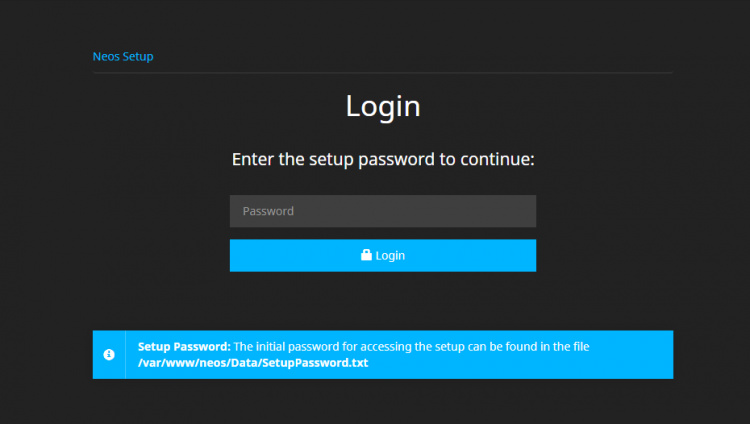Click the bold 'Setup Password:' label
This screenshot has width=750, height=424.
pos(184,347)
